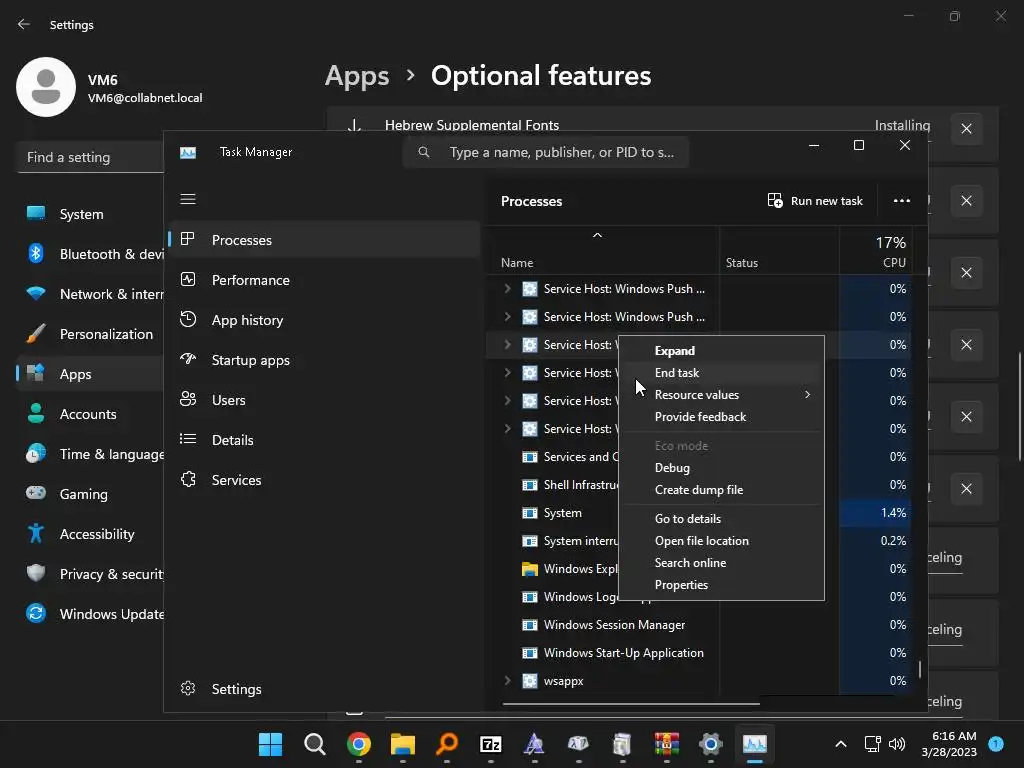Open Task Manager Settings at bottom

(x=325, y=689)
